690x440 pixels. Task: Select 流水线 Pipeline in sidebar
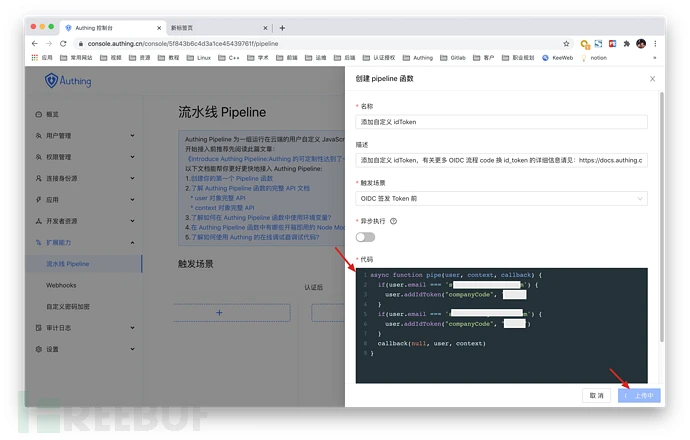tap(84, 264)
